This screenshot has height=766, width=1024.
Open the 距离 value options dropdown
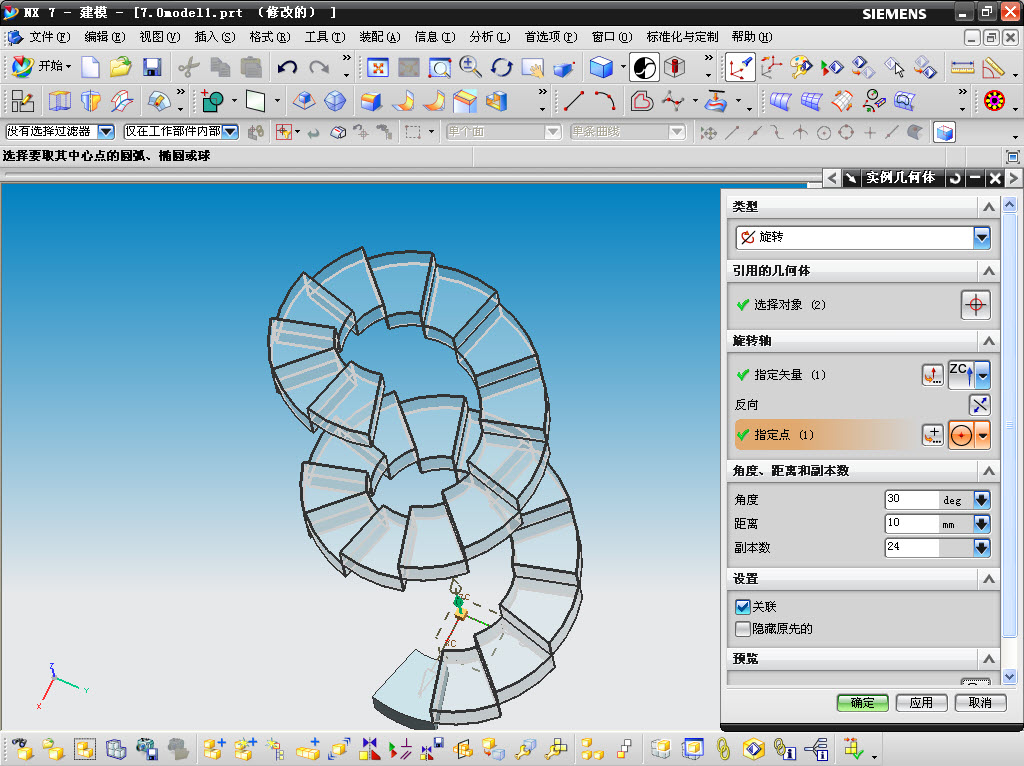tap(982, 524)
